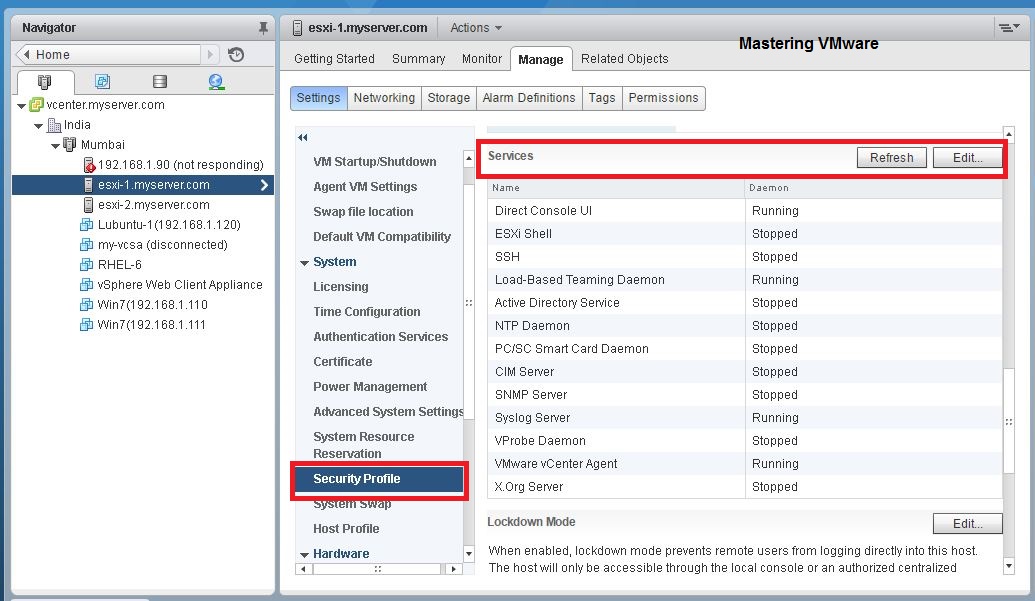
Task: Click the Win7(192.168.1.111 VM icon
Action: [86, 325]
